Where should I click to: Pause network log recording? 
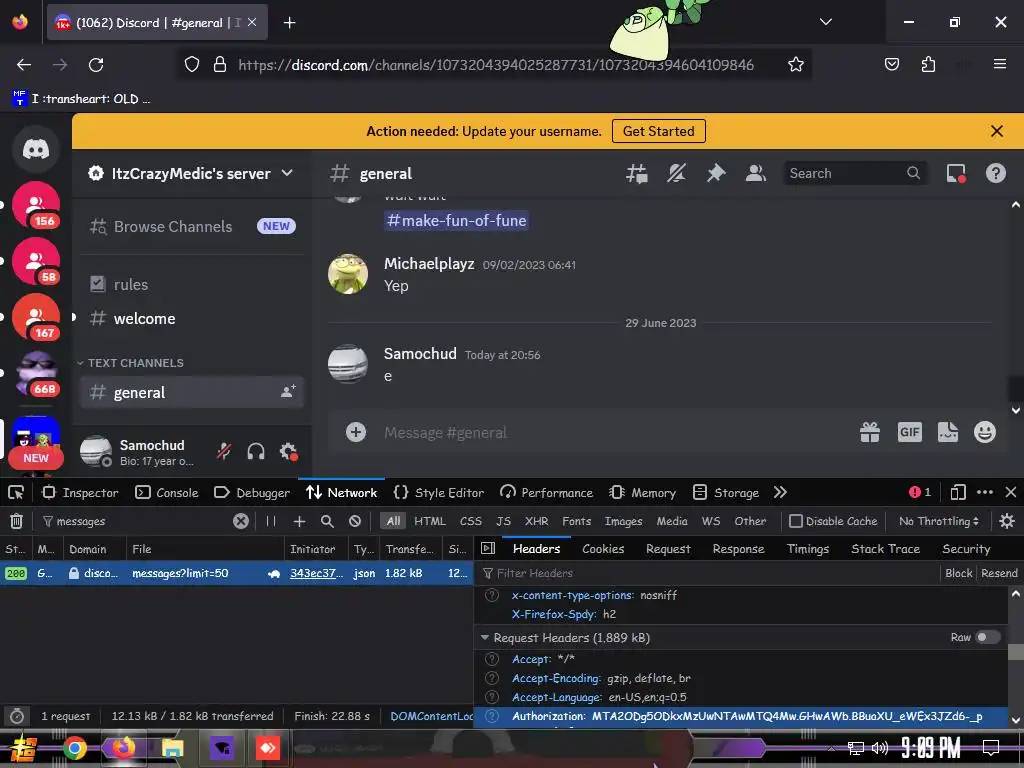pyautogui.click(x=270, y=521)
